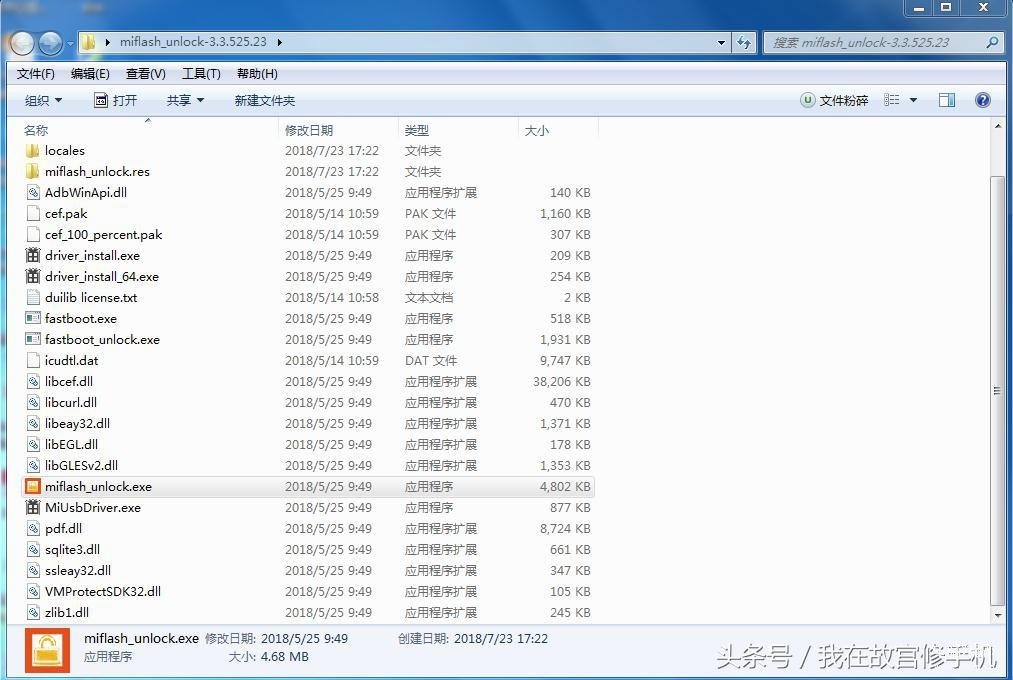Click the MiUsbDriver.exe installer icon
Screen dimensions: 1013x680
point(33,508)
